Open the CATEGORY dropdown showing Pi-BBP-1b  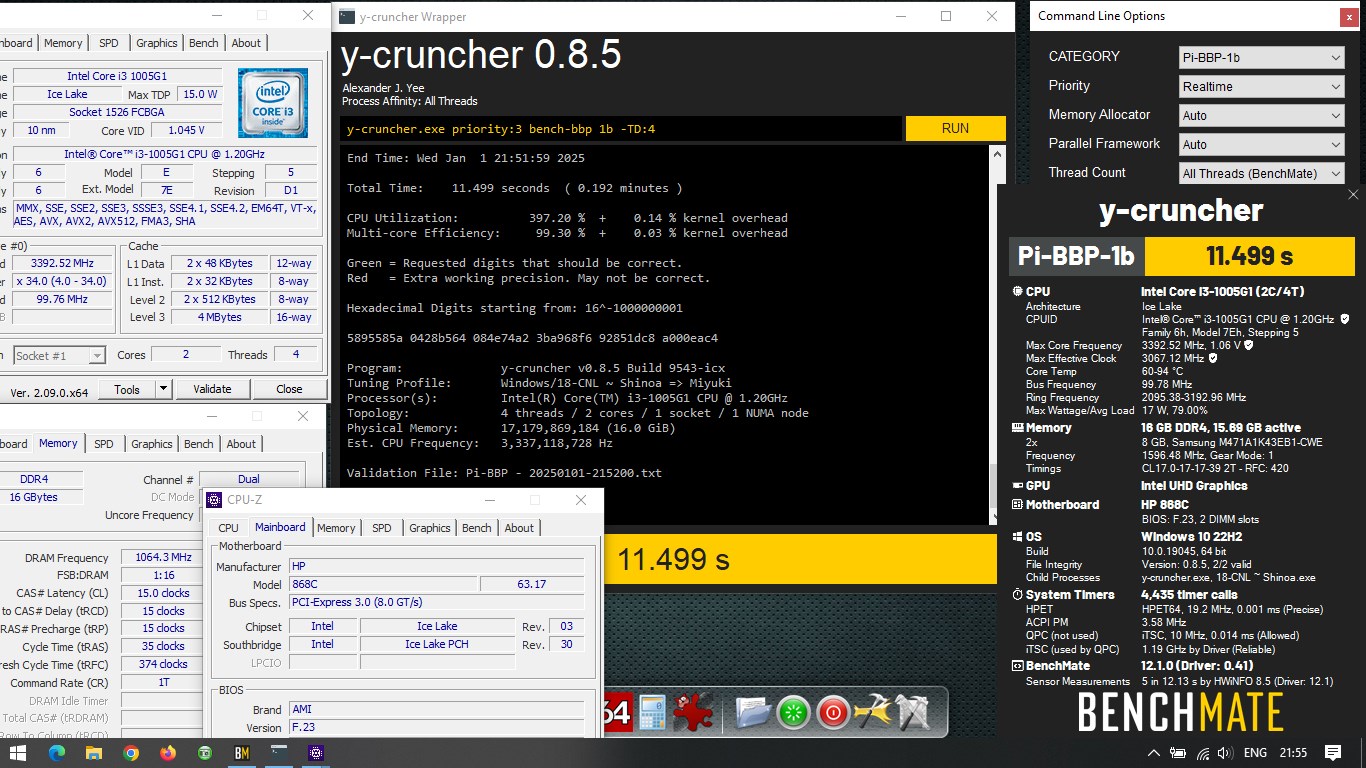pos(1262,58)
